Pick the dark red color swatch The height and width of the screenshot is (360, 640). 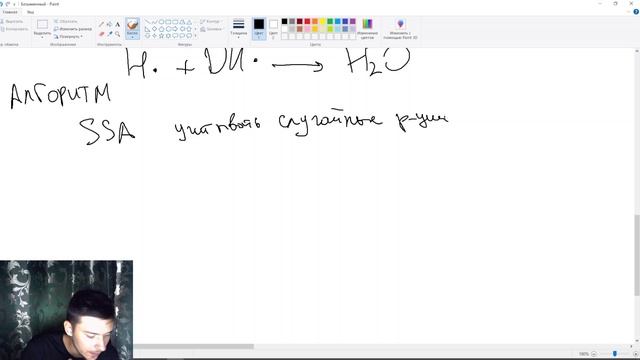pyautogui.click(x=300, y=22)
